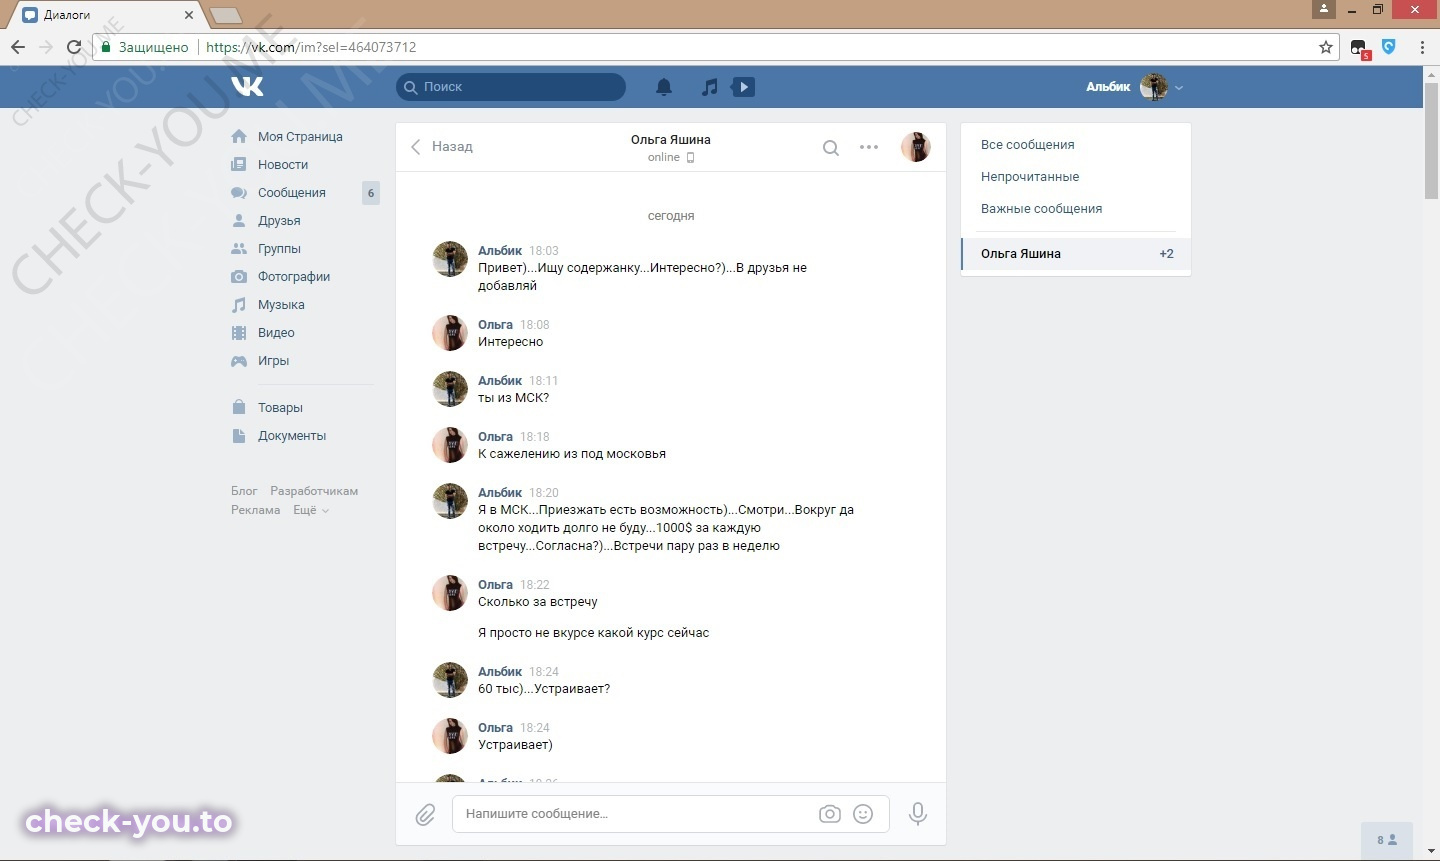Viewport: 1440px width, 861px height.
Task: Select the message '60 тыс)...Устраивает?'
Action: (x=544, y=689)
